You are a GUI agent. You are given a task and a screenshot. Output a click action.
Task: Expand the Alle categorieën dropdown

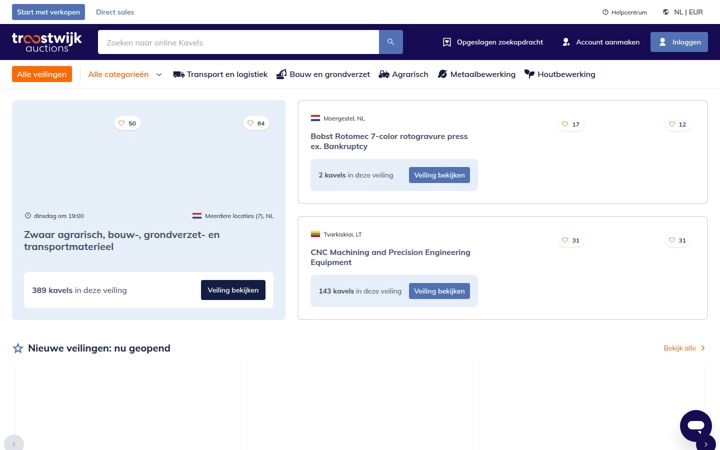pos(125,74)
